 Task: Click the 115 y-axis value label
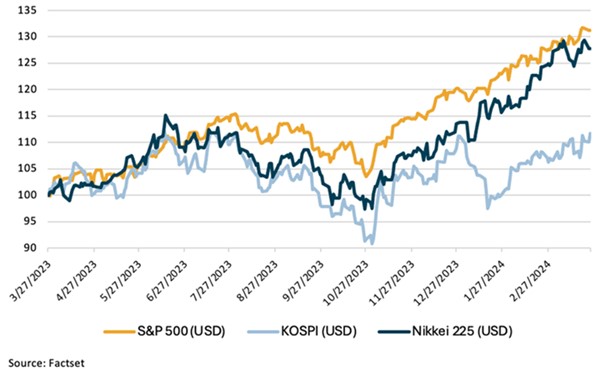coord(27,116)
